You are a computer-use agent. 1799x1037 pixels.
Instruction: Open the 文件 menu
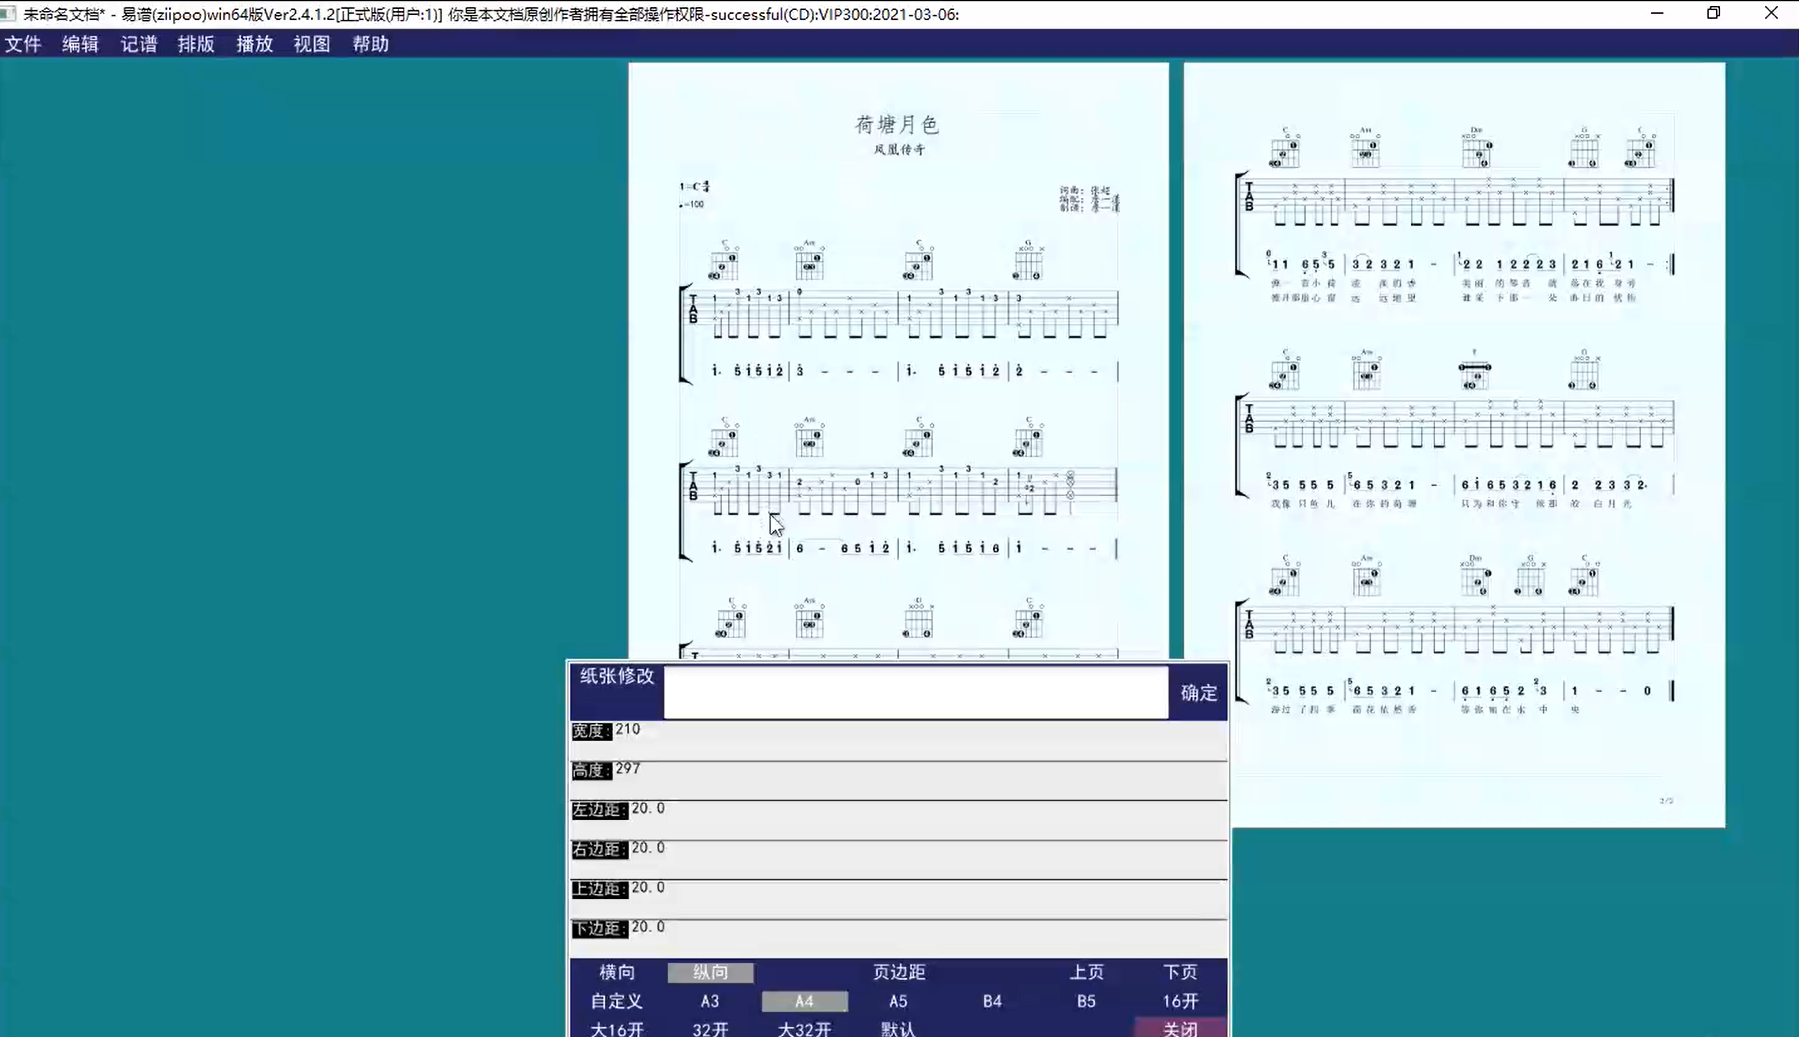pyautogui.click(x=23, y=44)
